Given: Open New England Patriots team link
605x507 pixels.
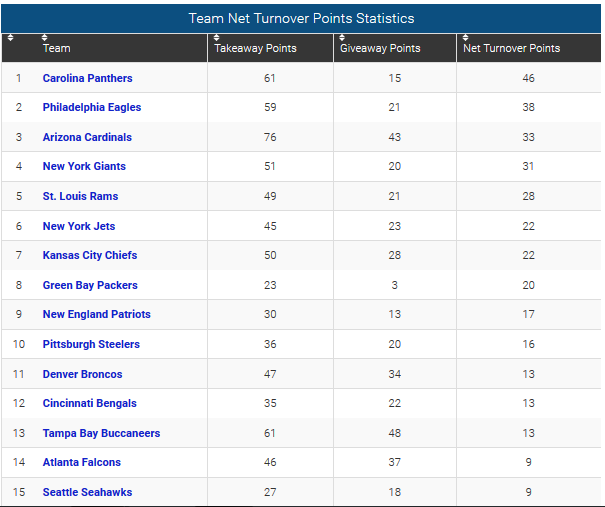Looking at the screenshot, I should pos(96,314).
